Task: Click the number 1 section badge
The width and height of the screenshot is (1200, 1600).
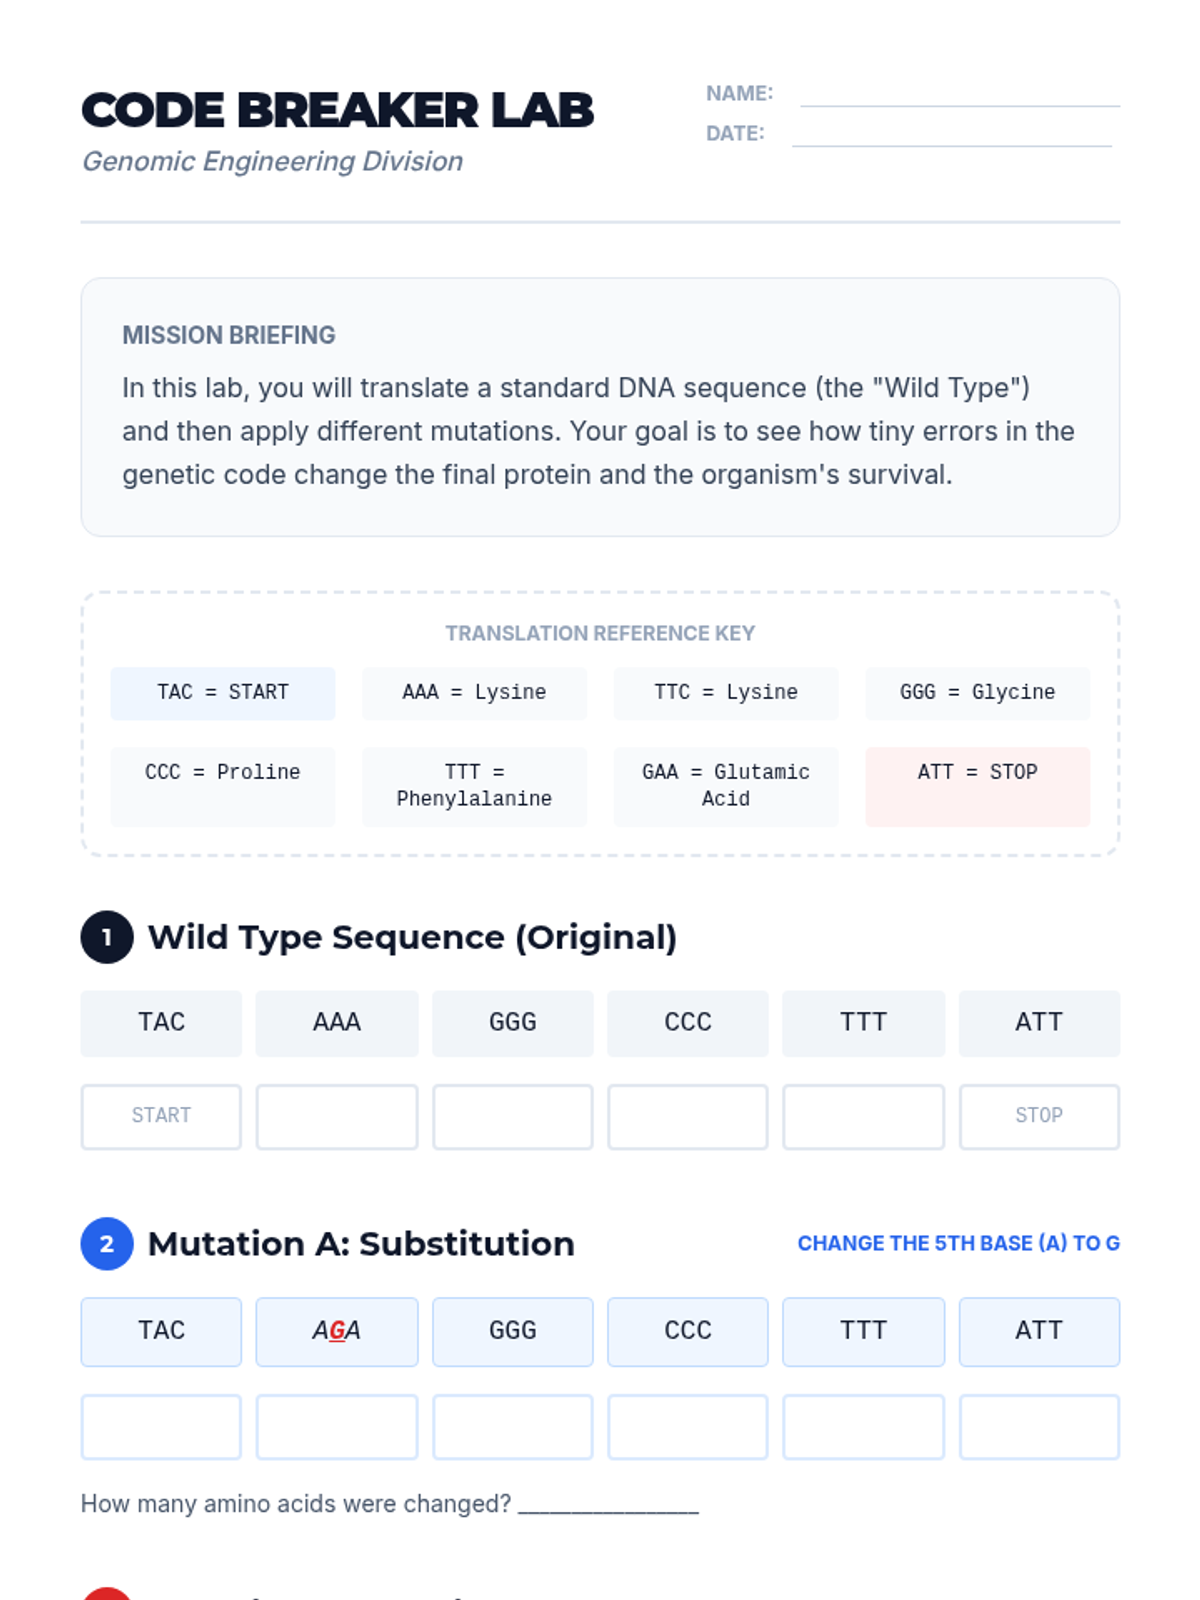Action: pyautogui.click(x=107, y=937)
